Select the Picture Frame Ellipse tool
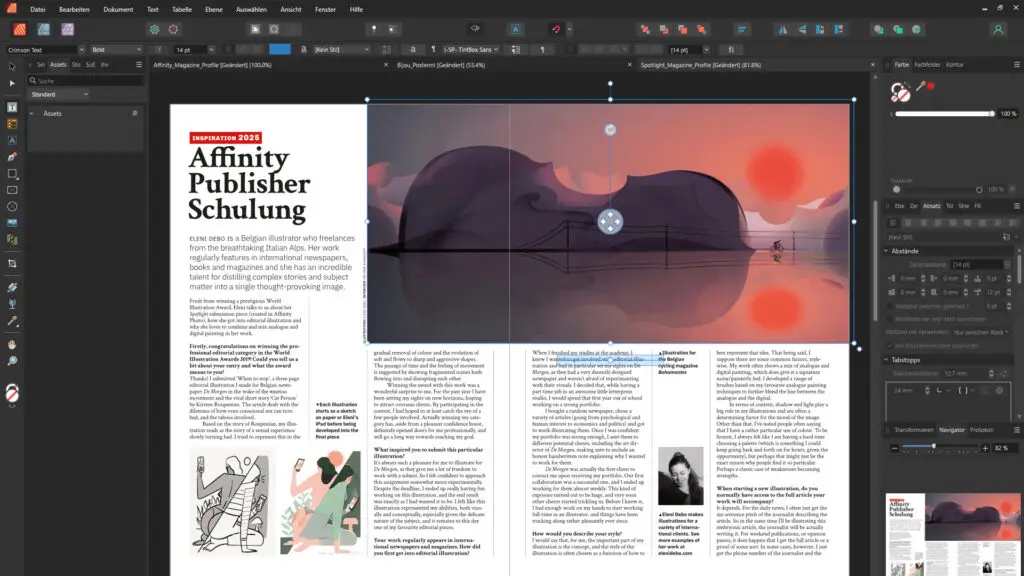This screenshot has height=576, width=1024. click(x=12, y=206)
